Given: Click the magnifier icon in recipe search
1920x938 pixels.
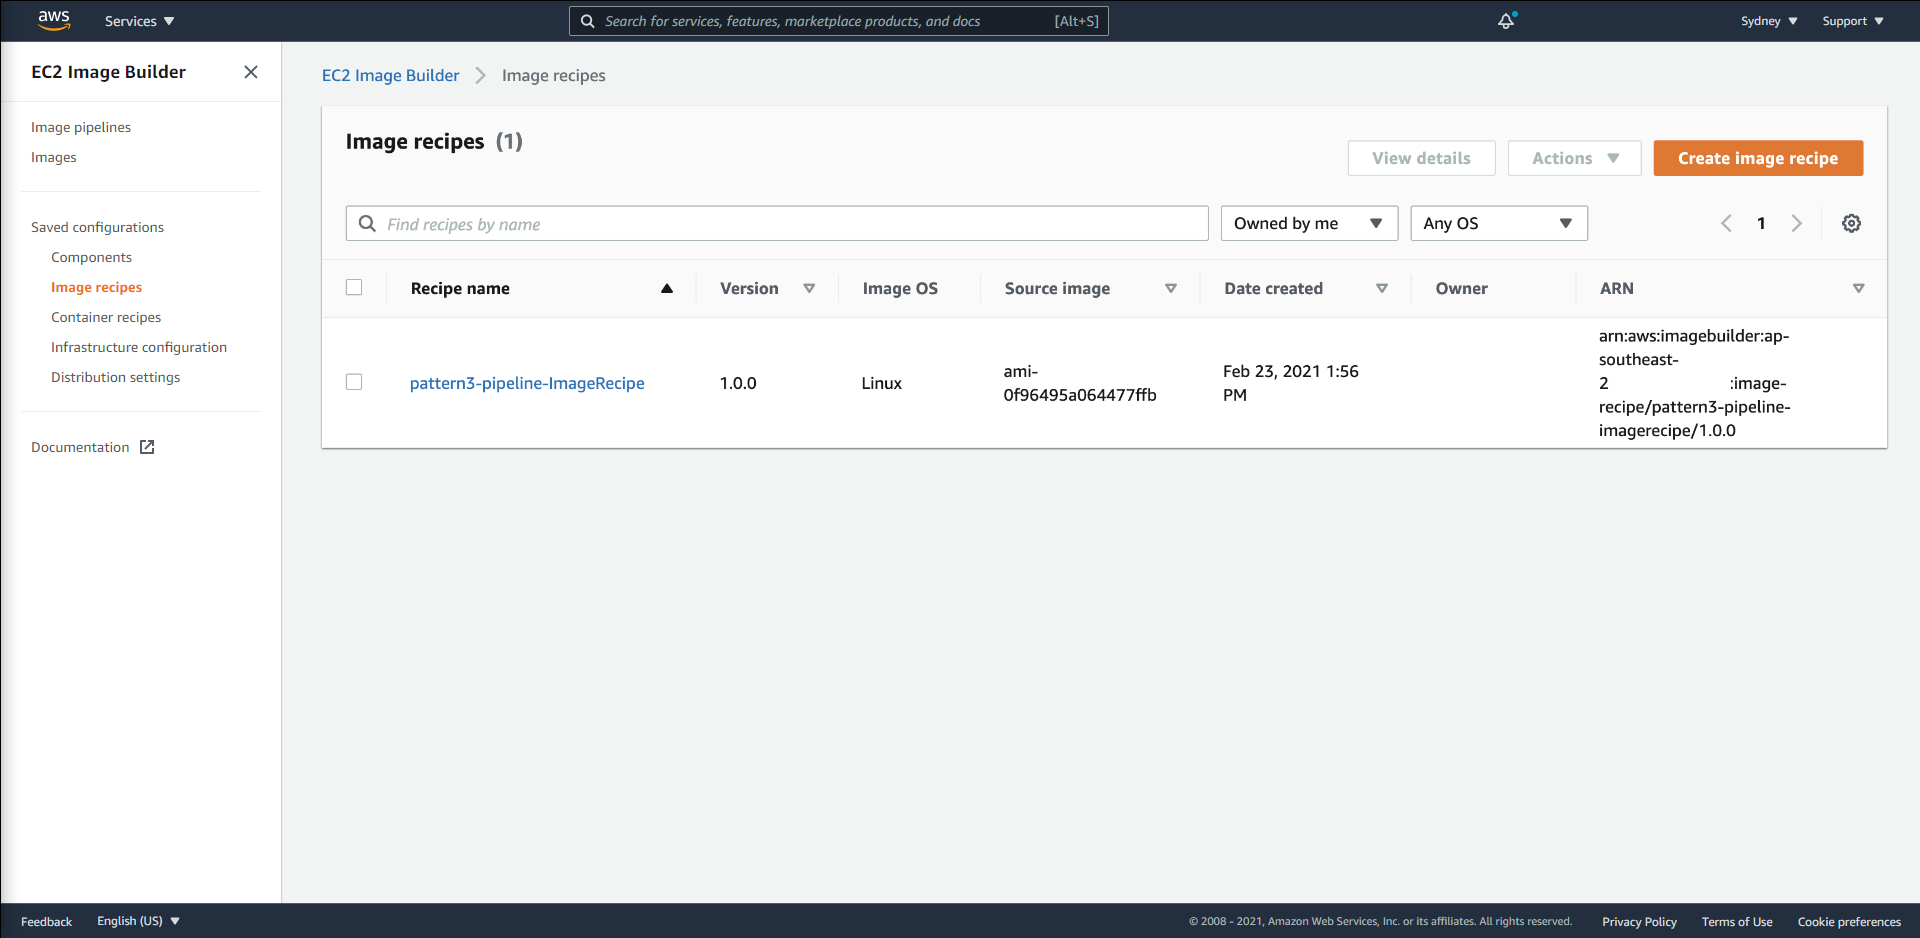Looking at the screenshot, I should click(367, 223).
